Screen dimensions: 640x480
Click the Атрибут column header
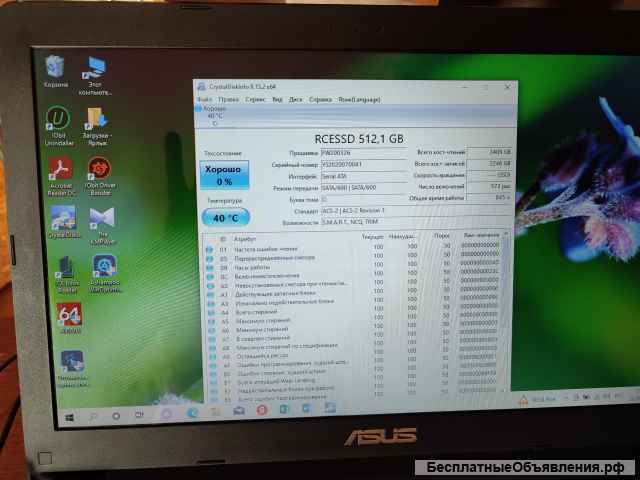pos(244,239)
